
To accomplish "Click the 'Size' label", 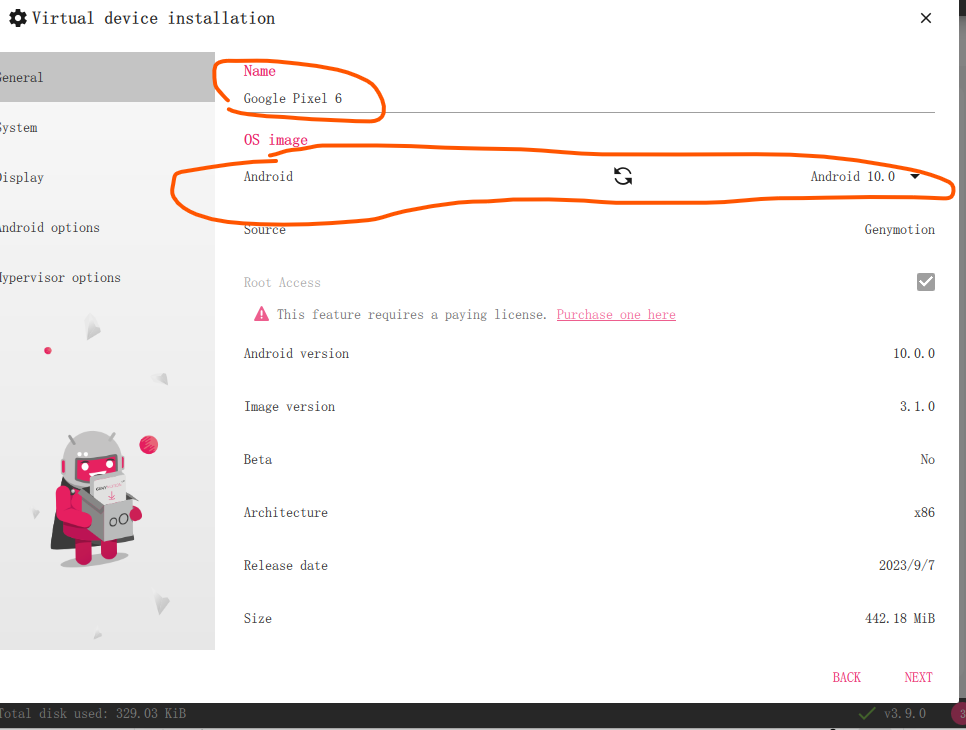I will tap(258, 618).
